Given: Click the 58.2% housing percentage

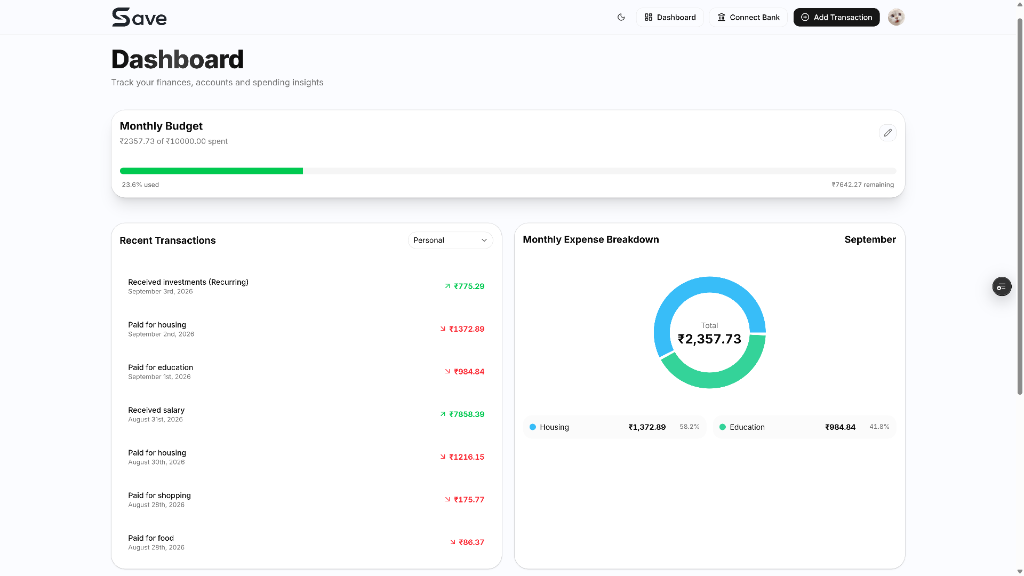Looking at the screenshot, I should [x=689, y=427].
